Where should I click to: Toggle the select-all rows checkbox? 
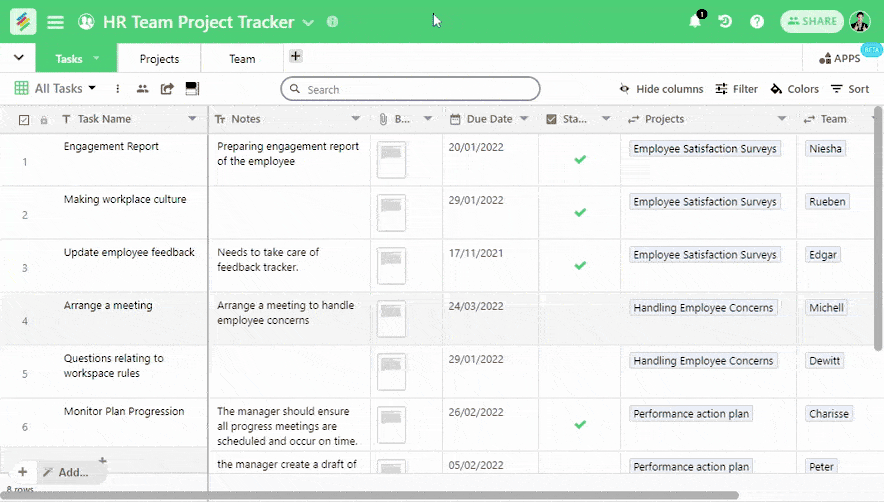[24, 120]
